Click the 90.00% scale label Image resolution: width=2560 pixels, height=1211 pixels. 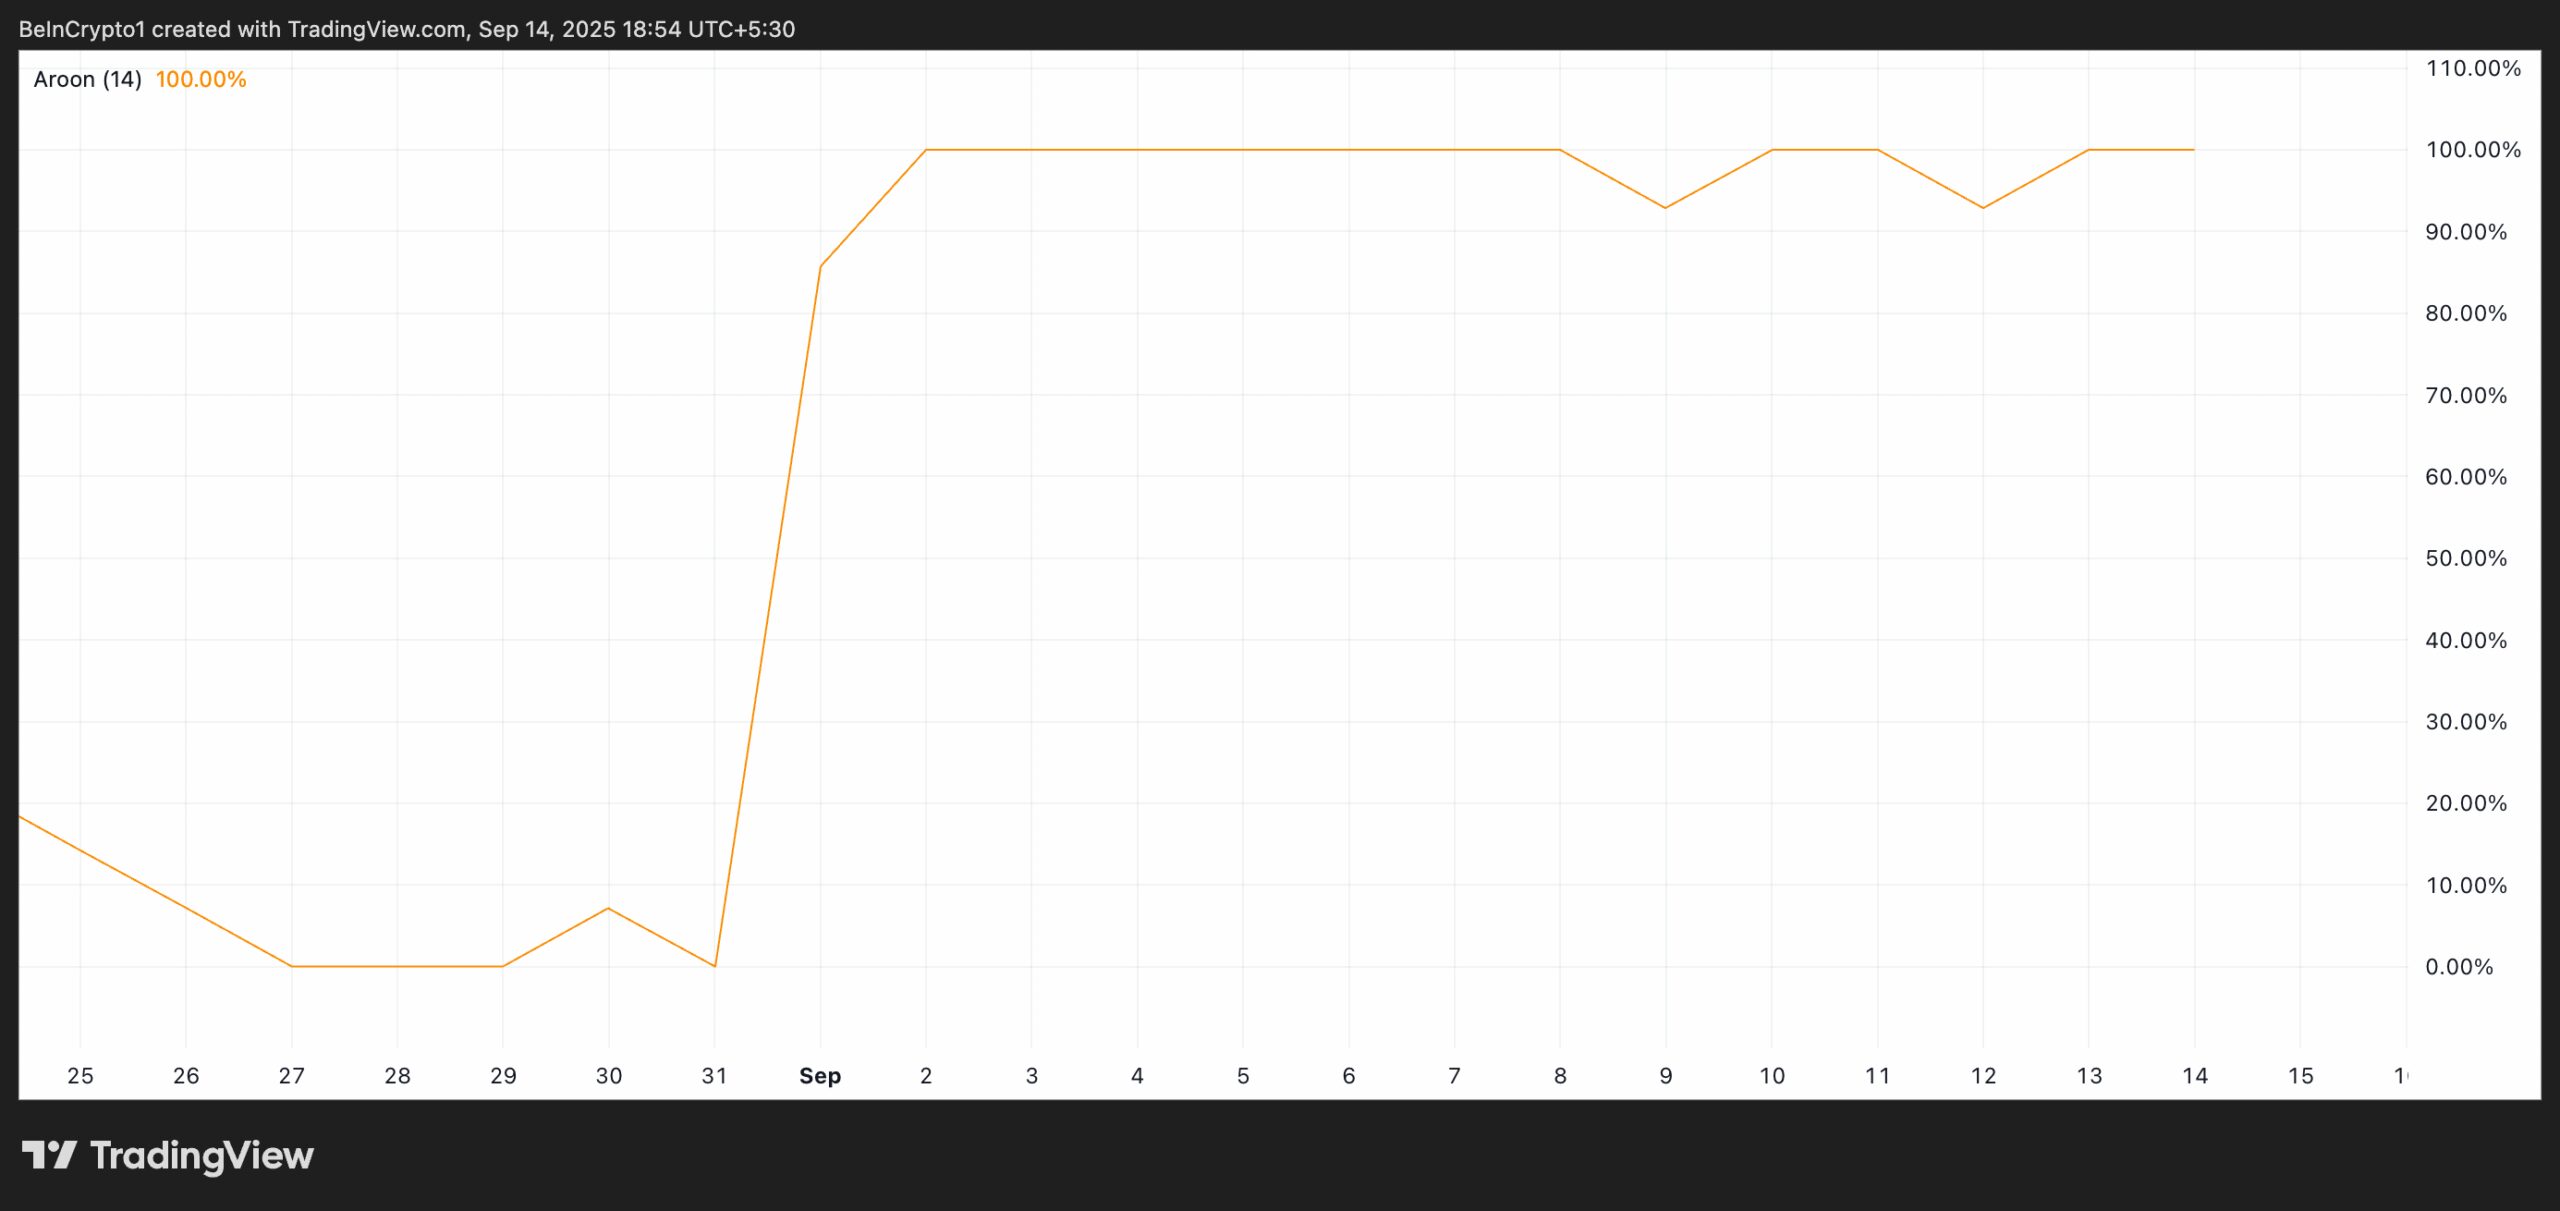click(x=2465, y=232)
